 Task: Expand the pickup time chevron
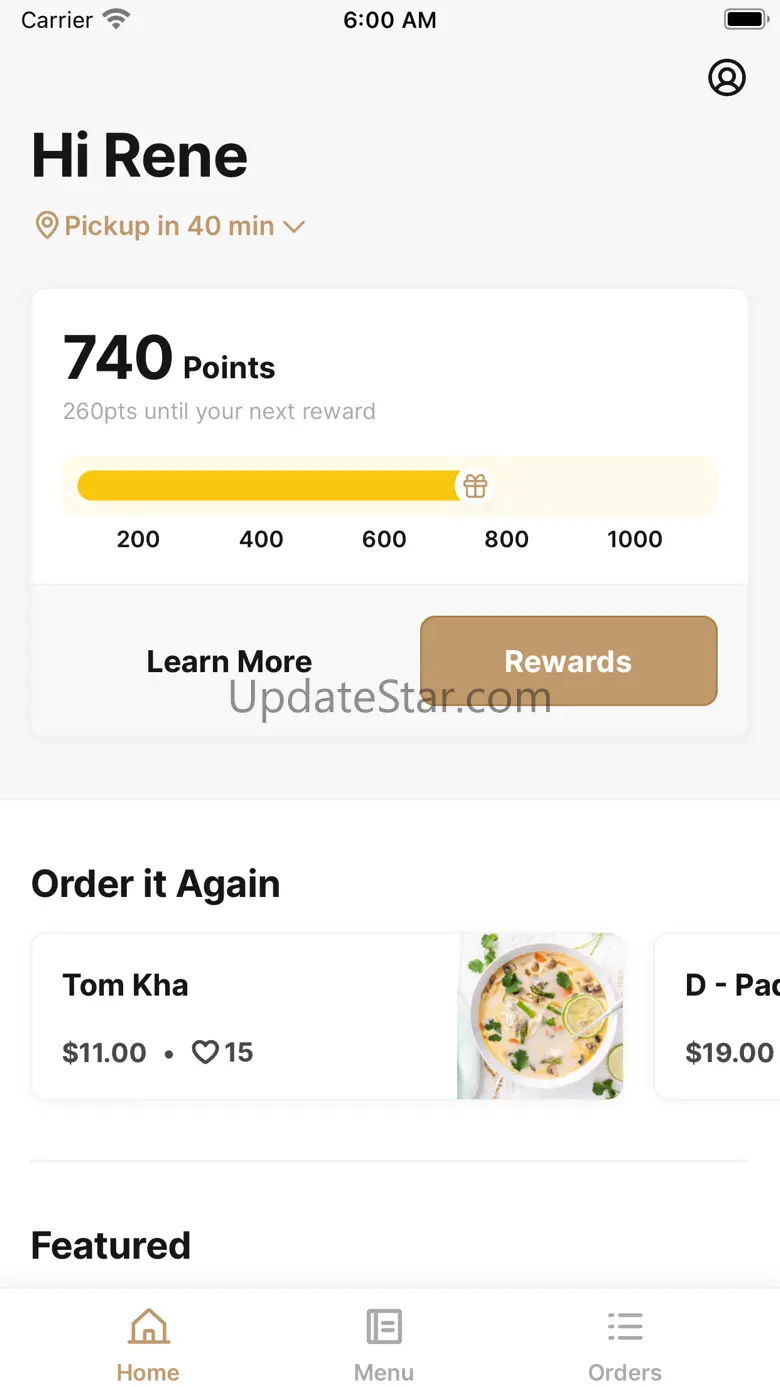293,227
